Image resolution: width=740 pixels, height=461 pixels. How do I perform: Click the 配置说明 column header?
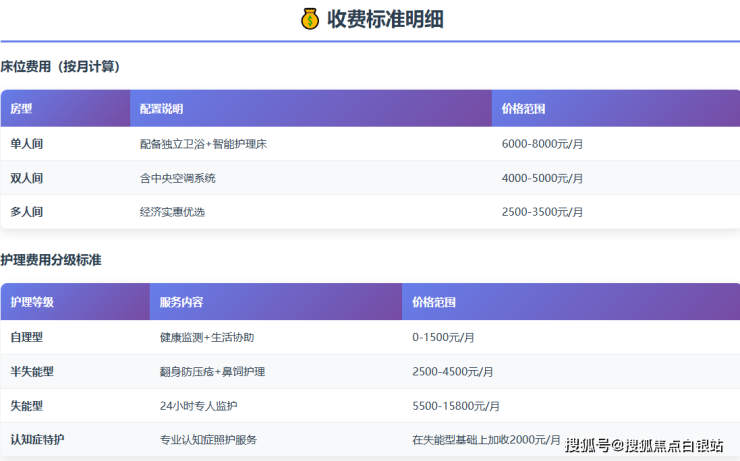tap(161, 108)
